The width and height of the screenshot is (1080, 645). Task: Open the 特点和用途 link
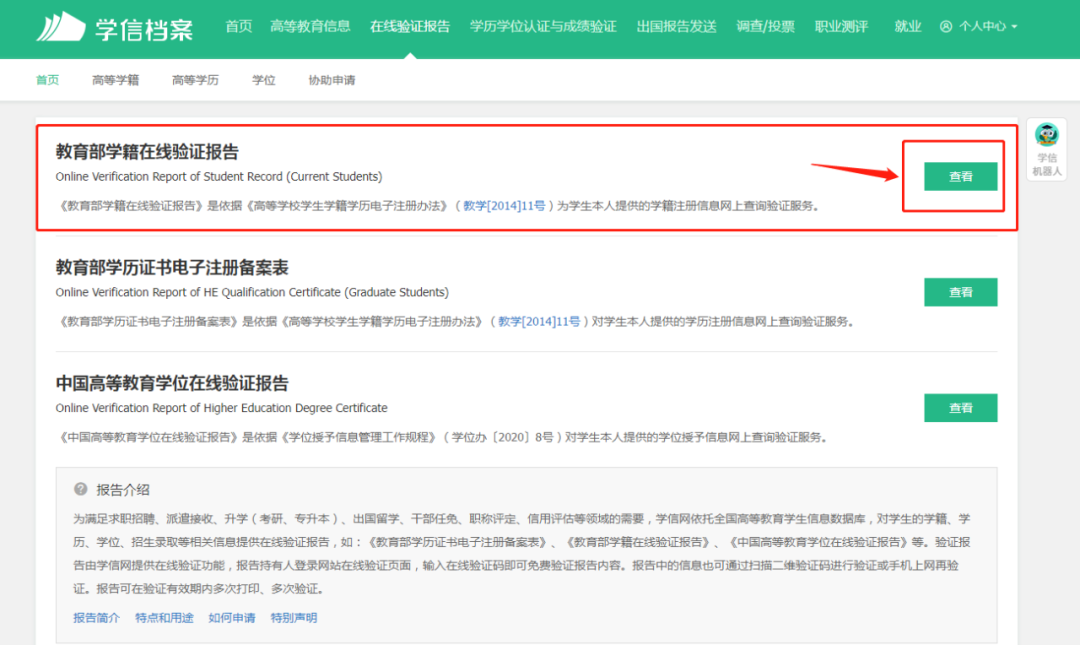point(164,618)
